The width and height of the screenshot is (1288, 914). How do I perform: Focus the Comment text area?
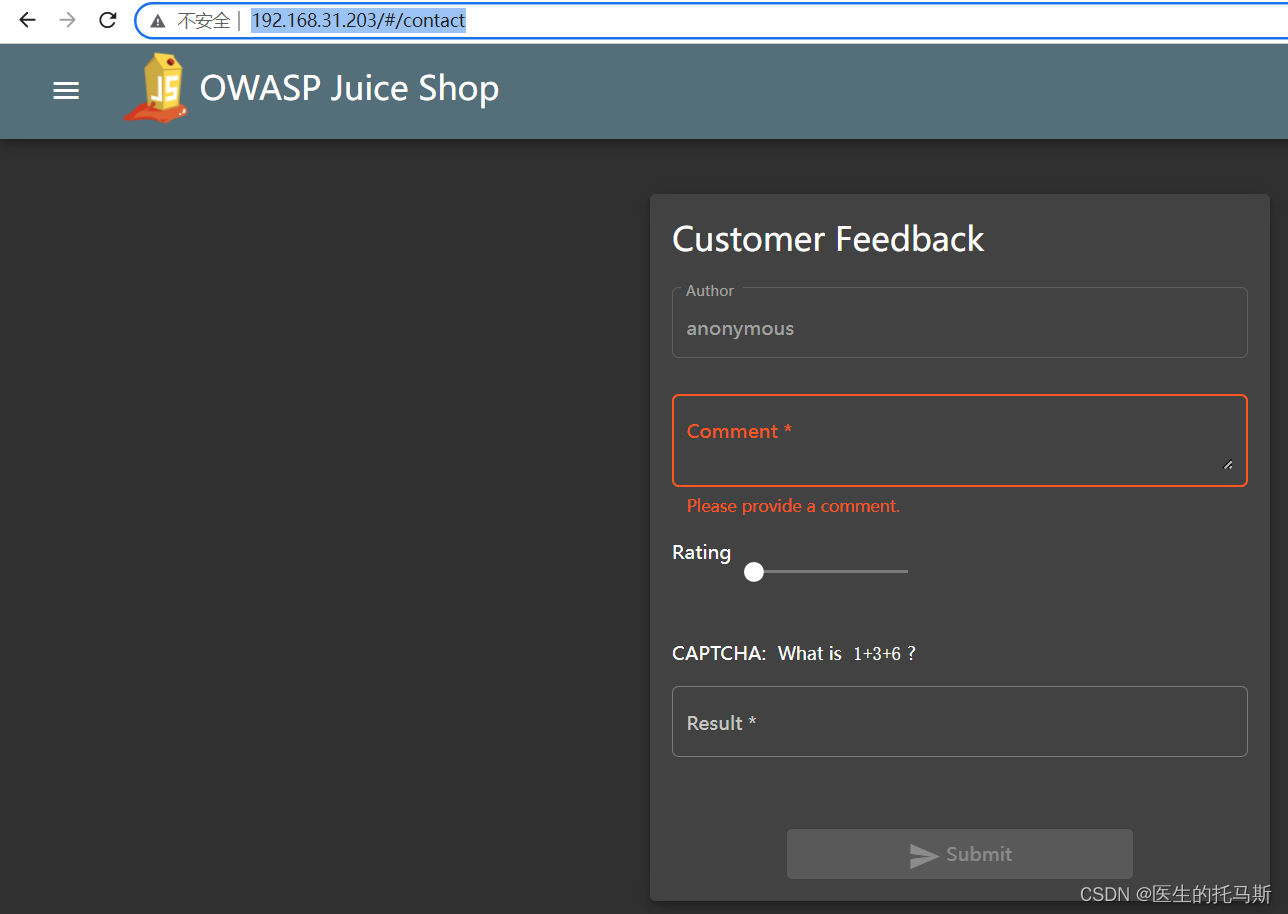point(960,440)
